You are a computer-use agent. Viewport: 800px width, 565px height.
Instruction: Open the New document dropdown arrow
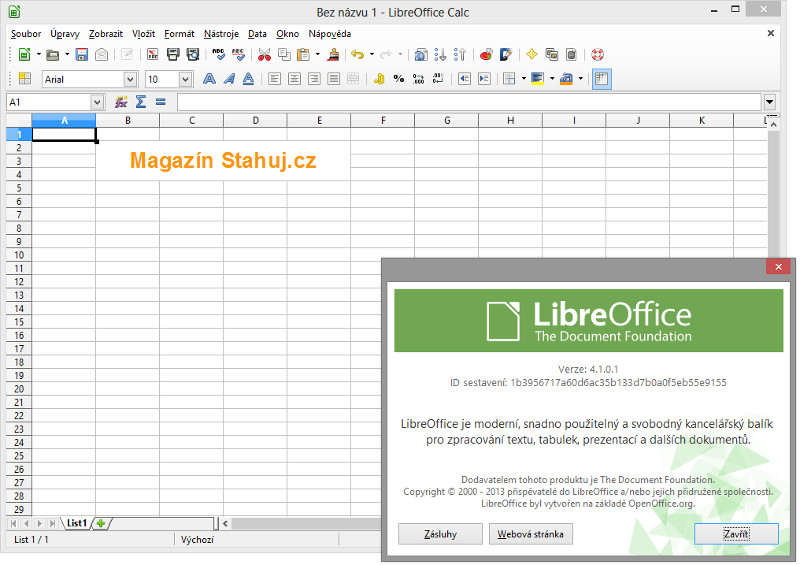click(x=38, y=54)
